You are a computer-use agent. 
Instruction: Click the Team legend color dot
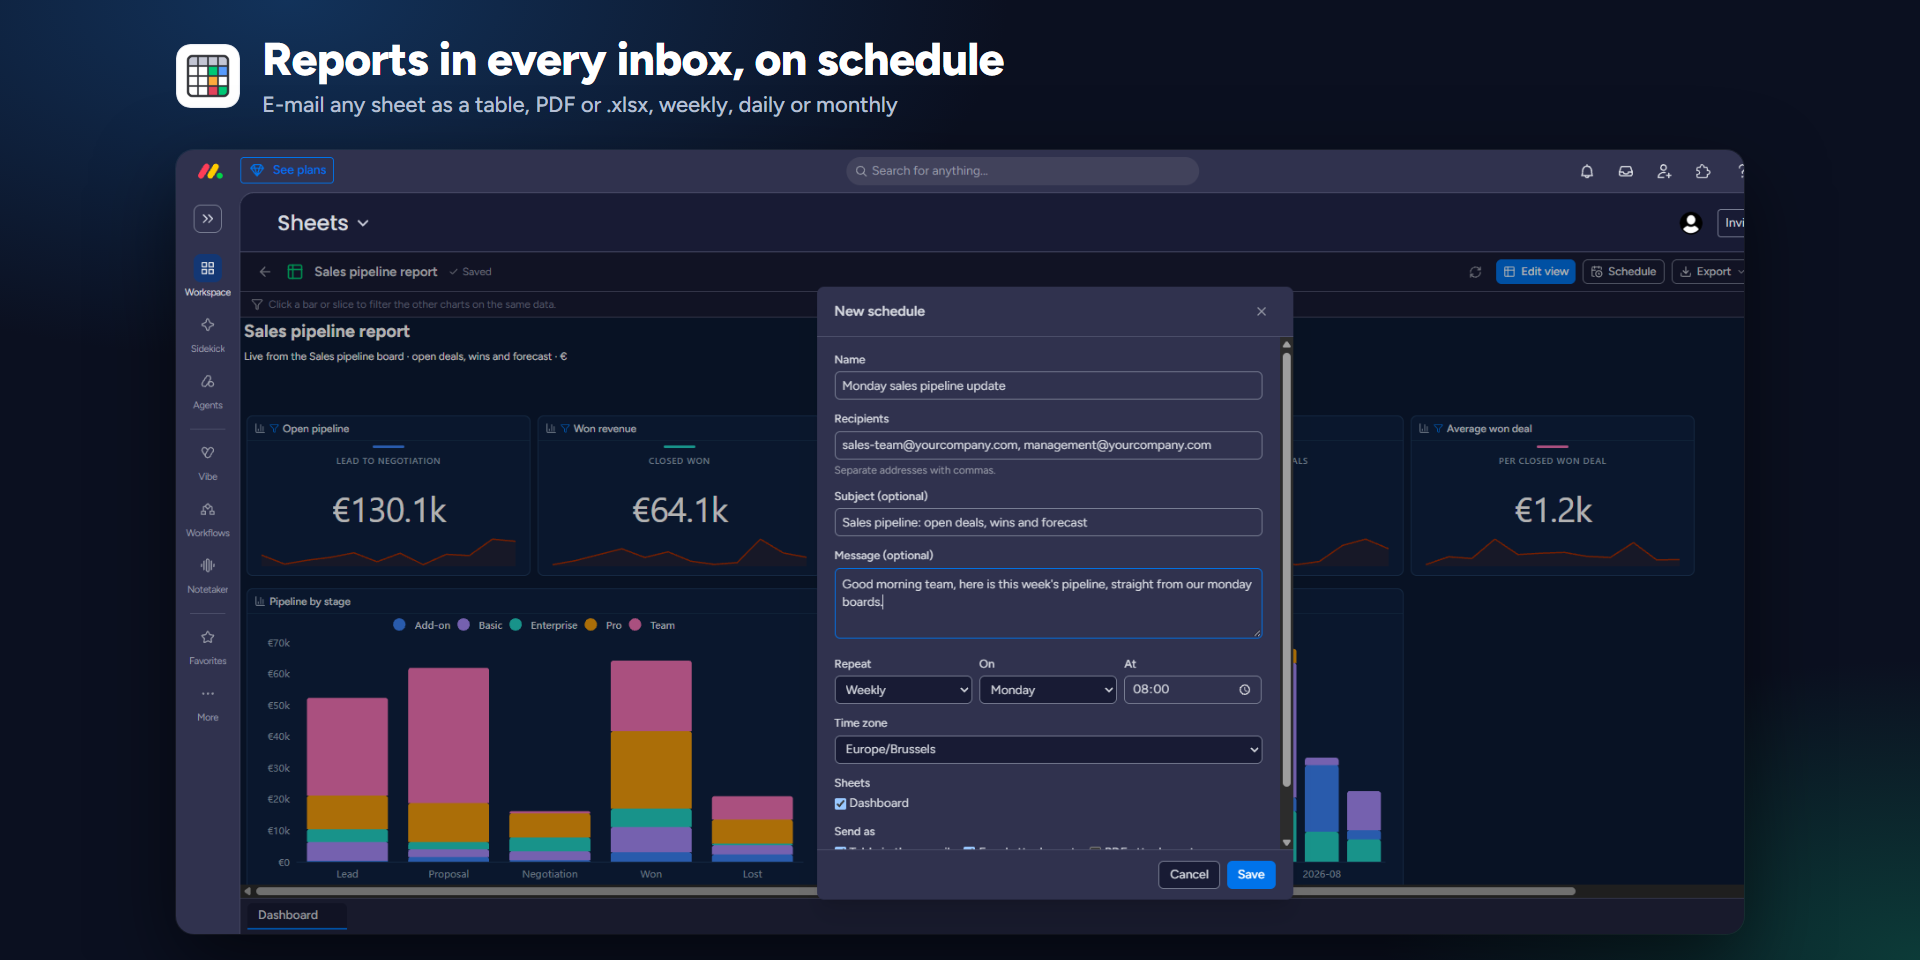tap(635, 625)
